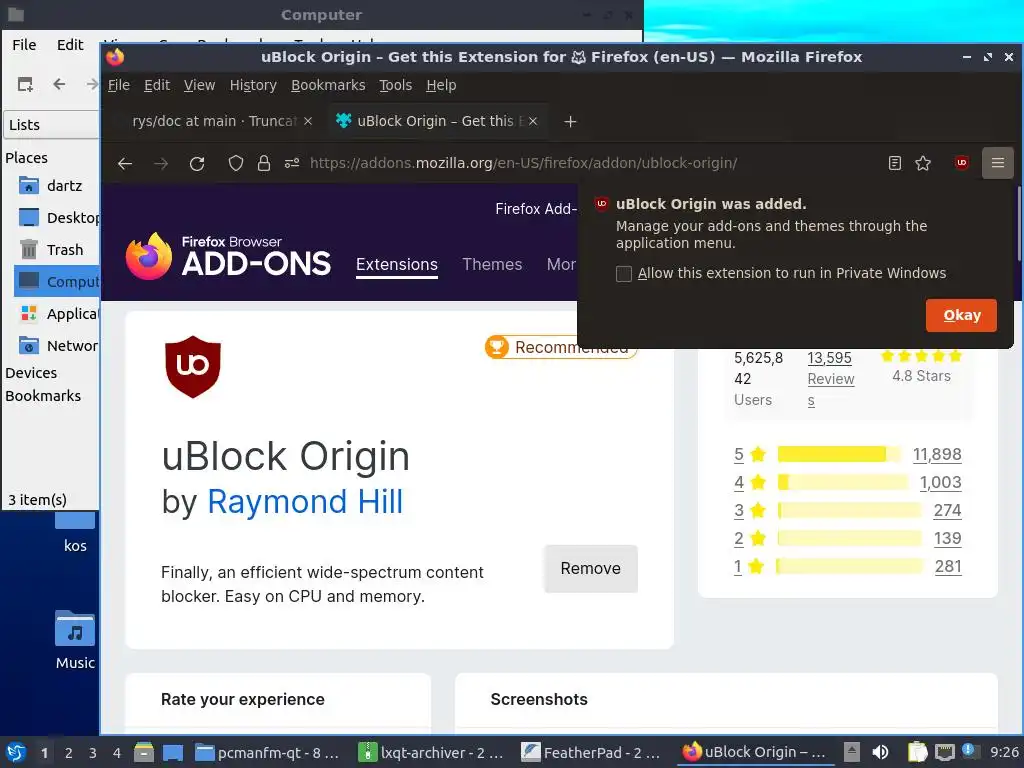Screen dimensions: 1024x768
Task: Open a new Firefox tab with plus
Action: point(570,121)
